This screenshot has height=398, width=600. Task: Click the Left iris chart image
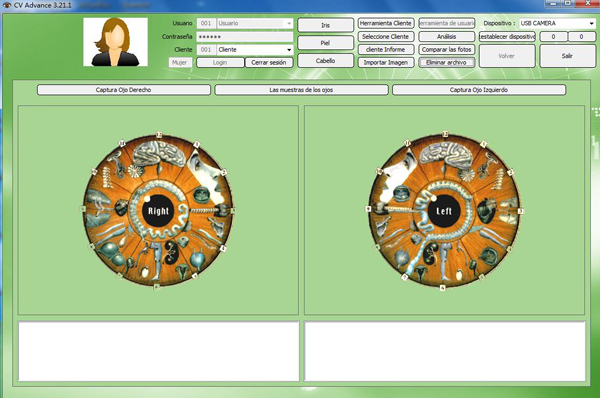coord(444,210)
